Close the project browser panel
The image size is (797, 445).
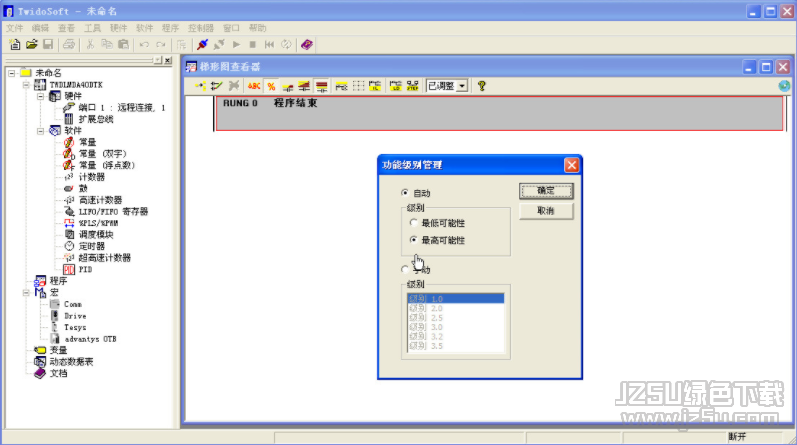(x=168, y=61)
